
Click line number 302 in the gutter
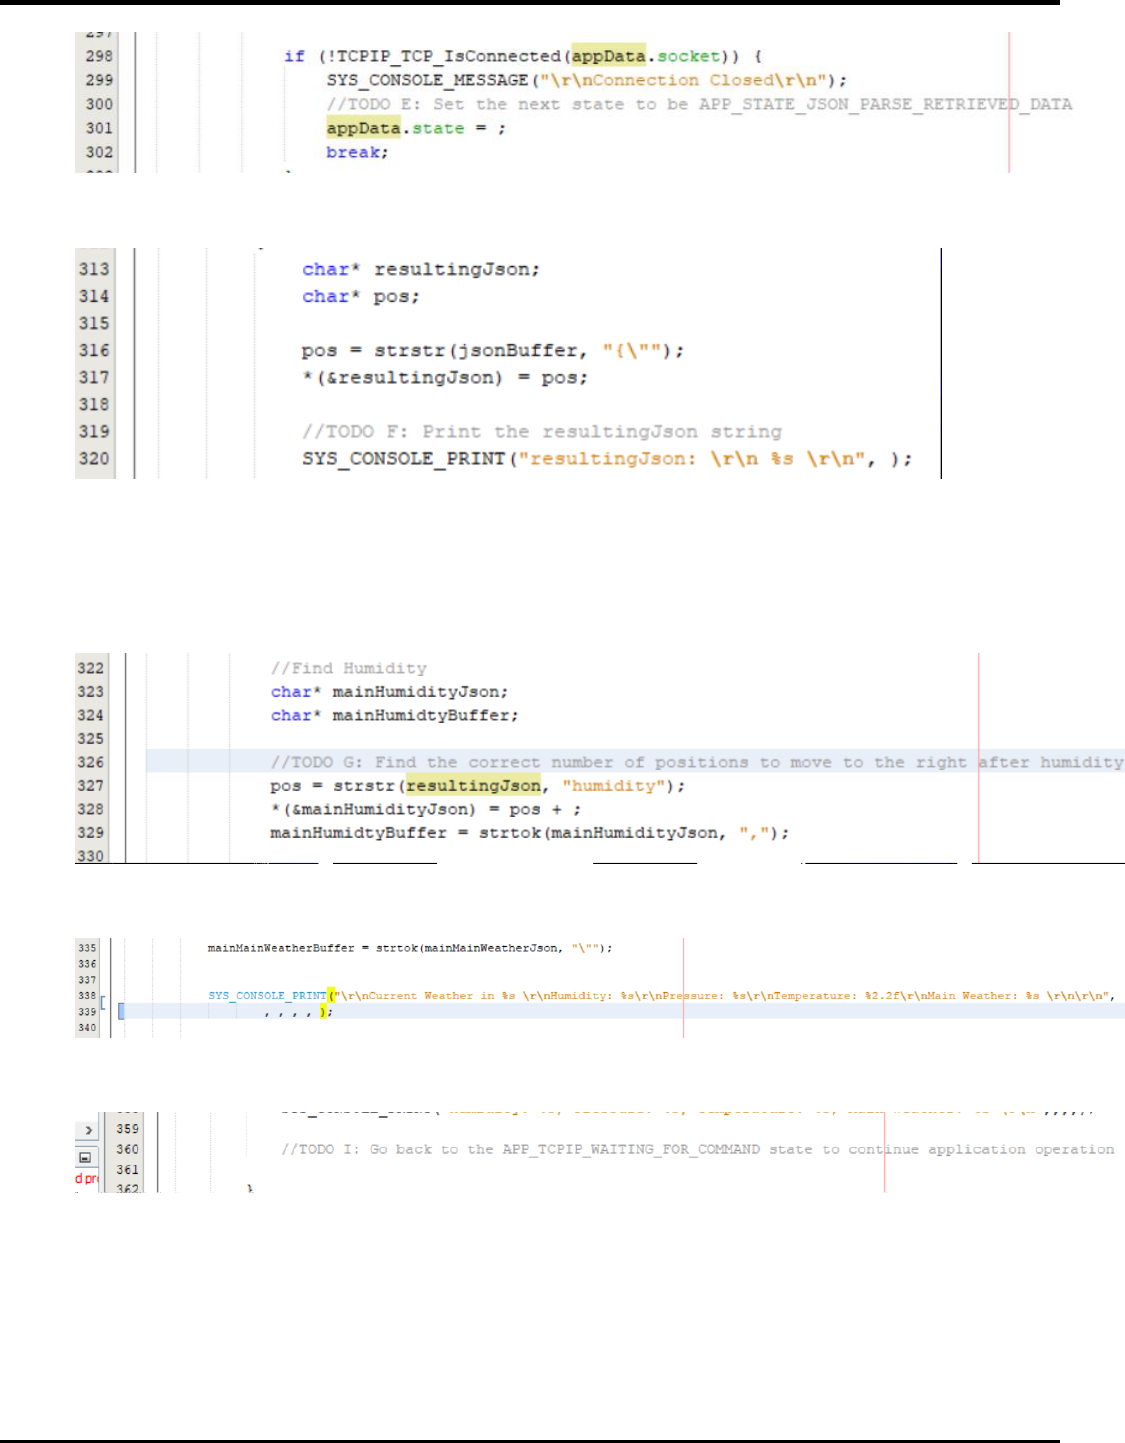tap(99, 152)
